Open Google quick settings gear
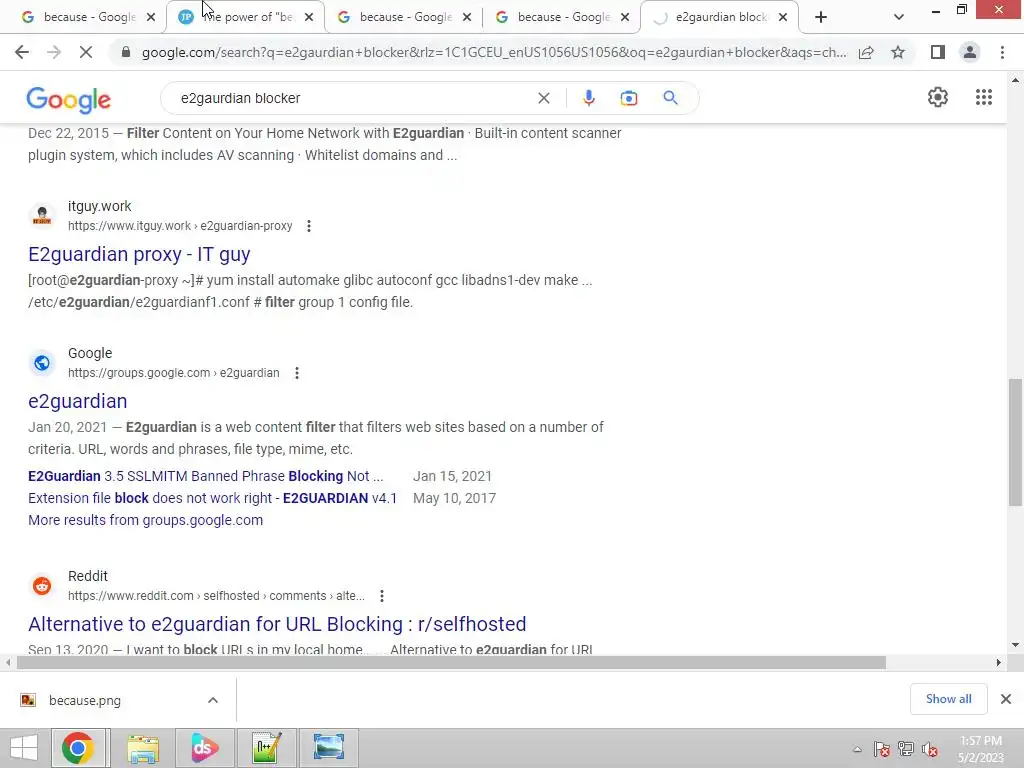 coord(938,97)
